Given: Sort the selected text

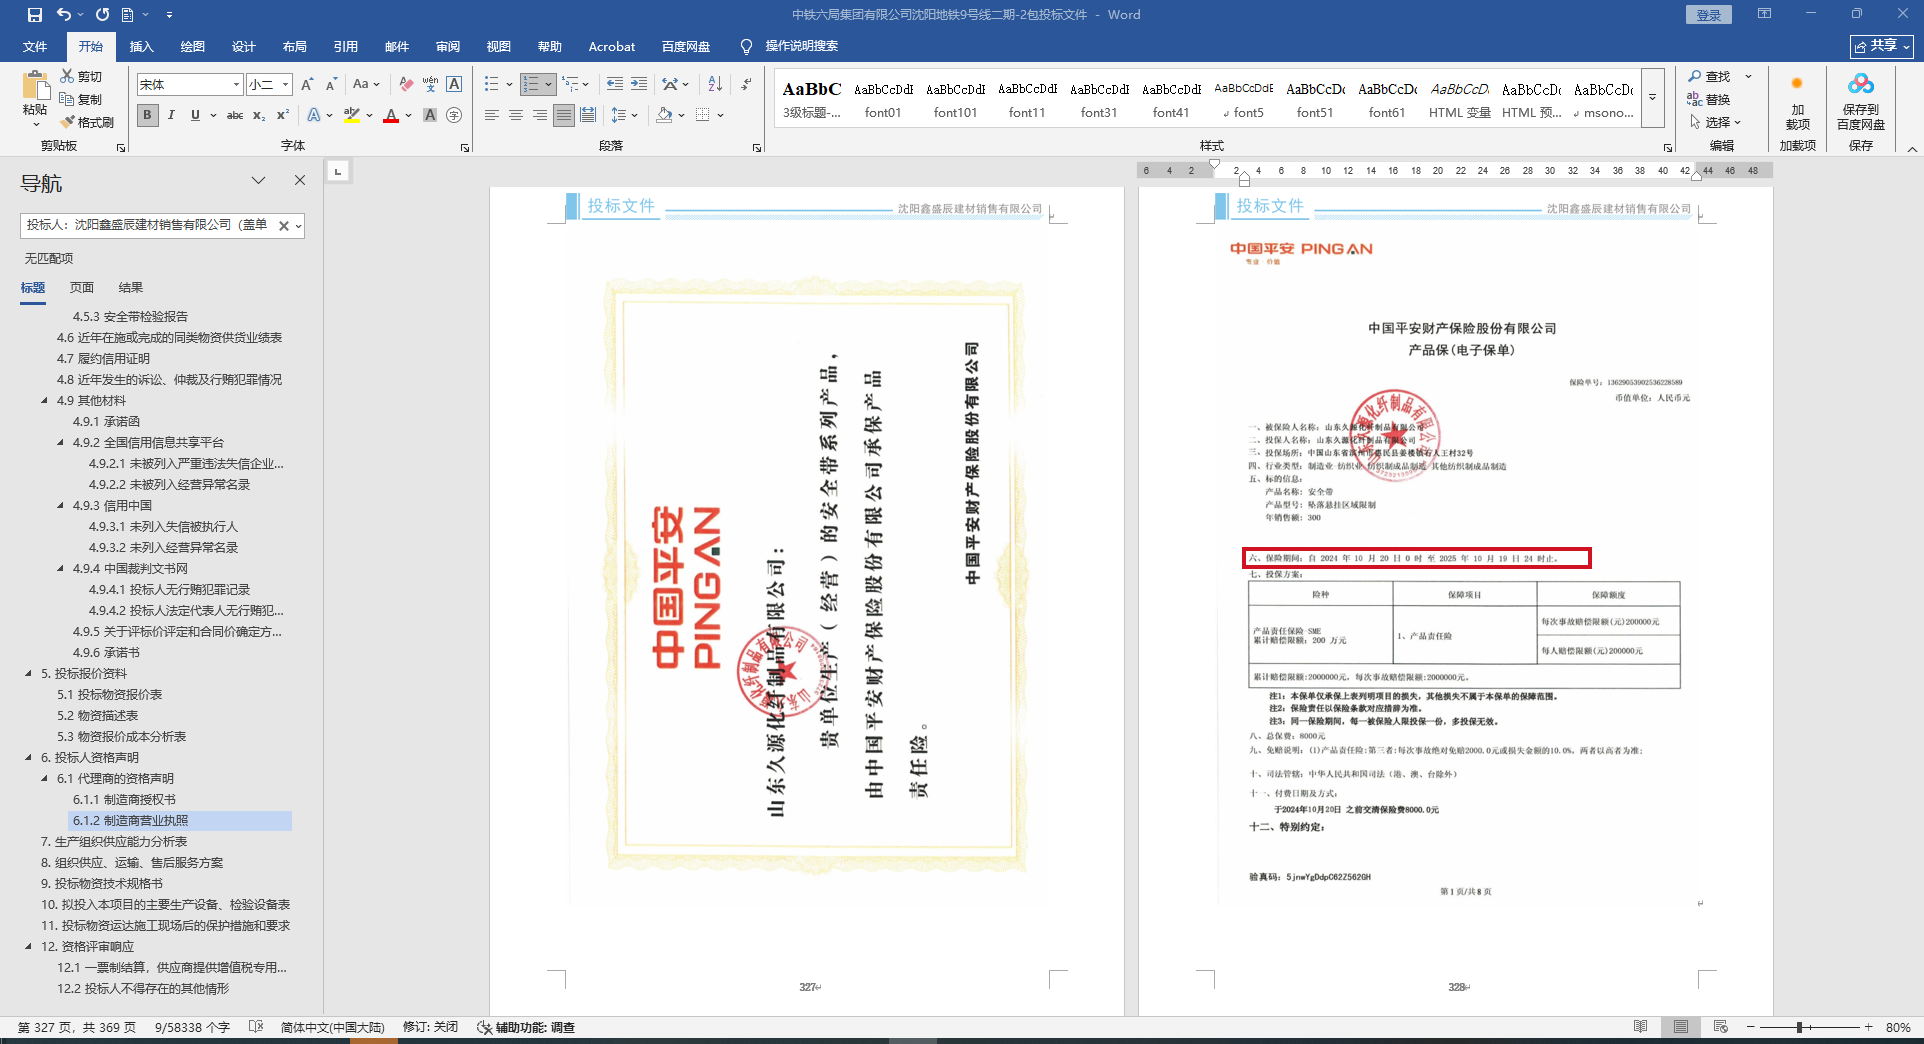Looking at the screenshot, I should (715, 85).
